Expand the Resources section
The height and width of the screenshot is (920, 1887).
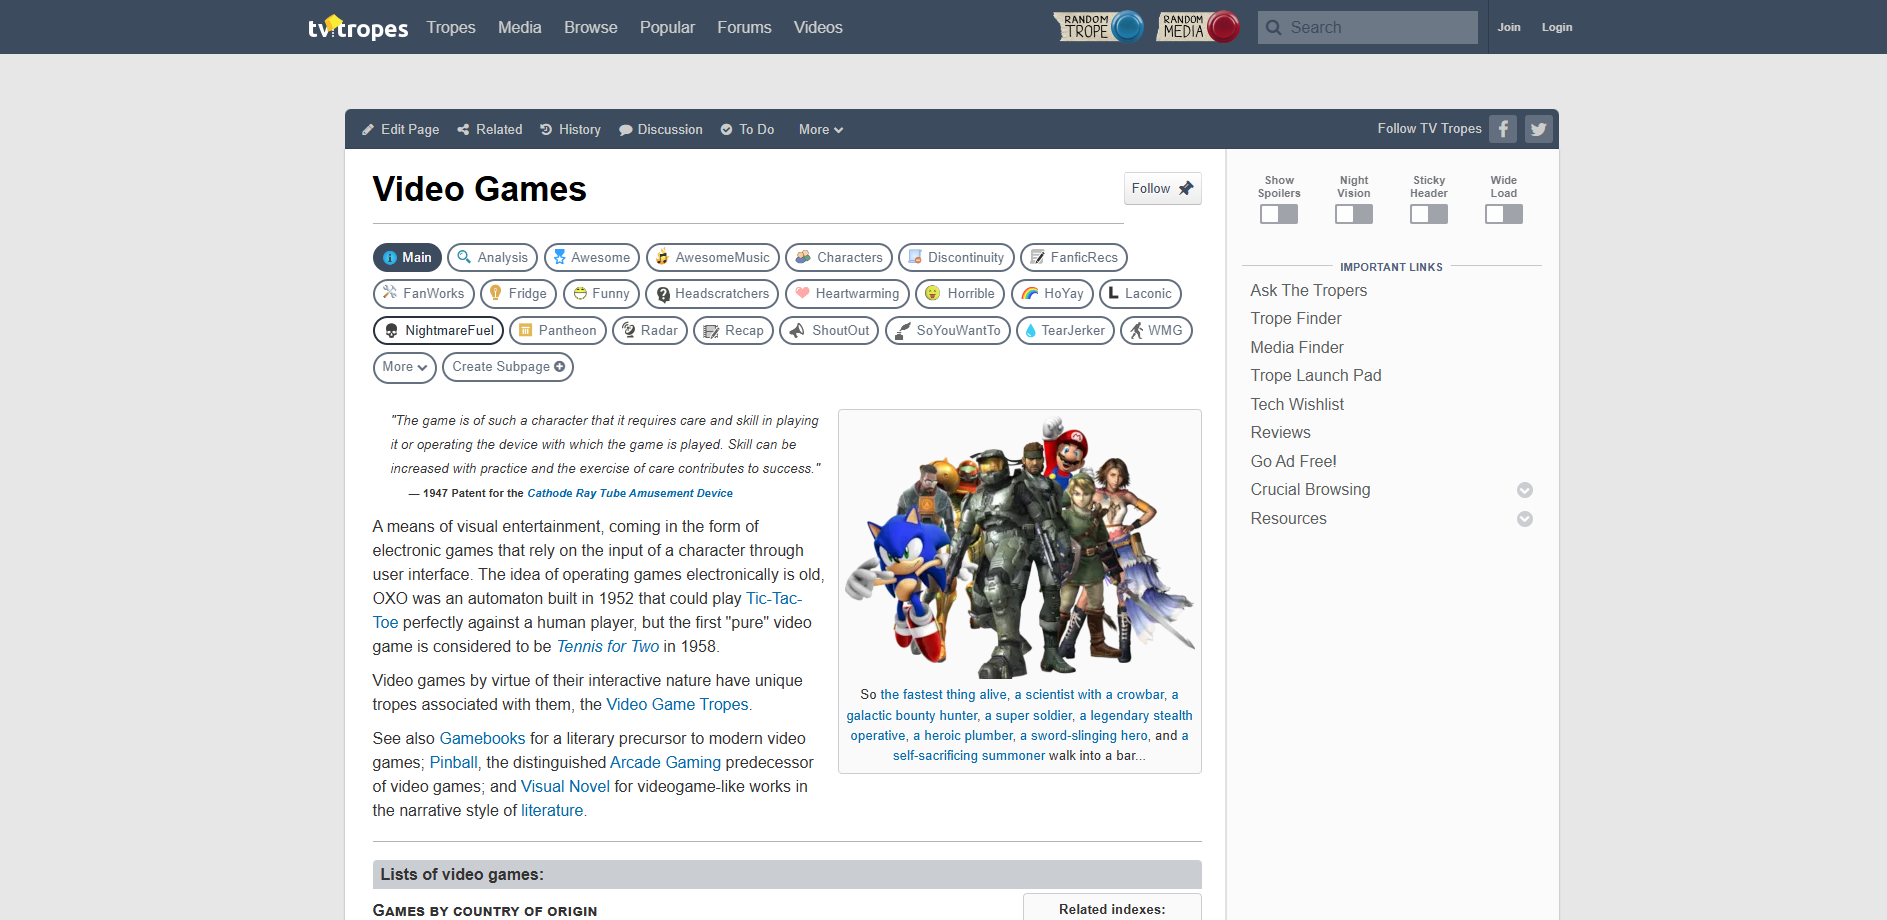pos(1525,519)
